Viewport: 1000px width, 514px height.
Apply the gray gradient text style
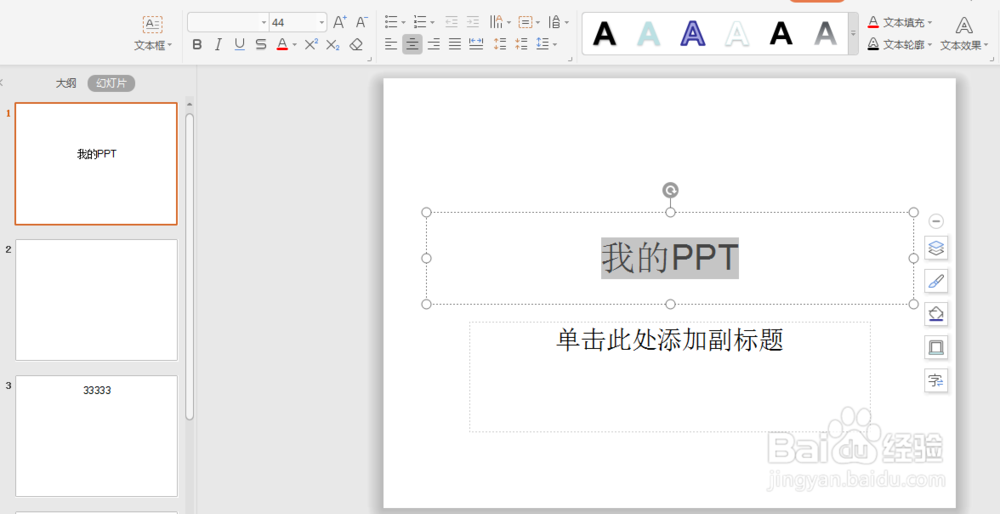825,33
